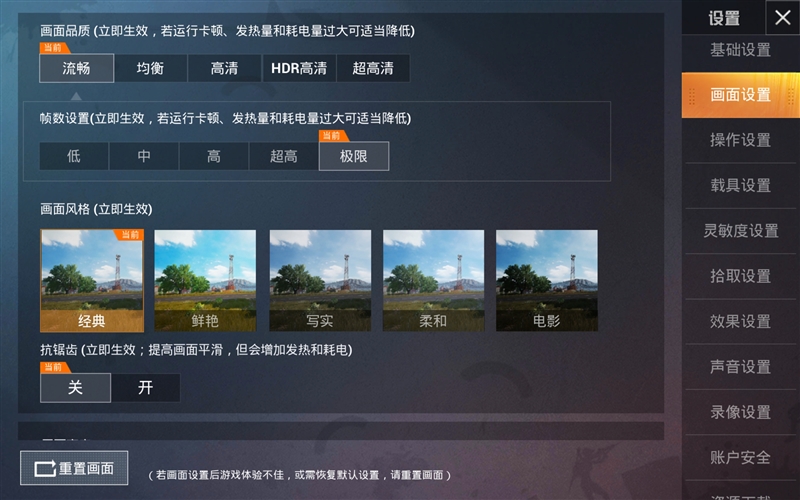Select the 柔和 style thumbnail
This screenshot has height=500, width=800.
tap(434, 281)
